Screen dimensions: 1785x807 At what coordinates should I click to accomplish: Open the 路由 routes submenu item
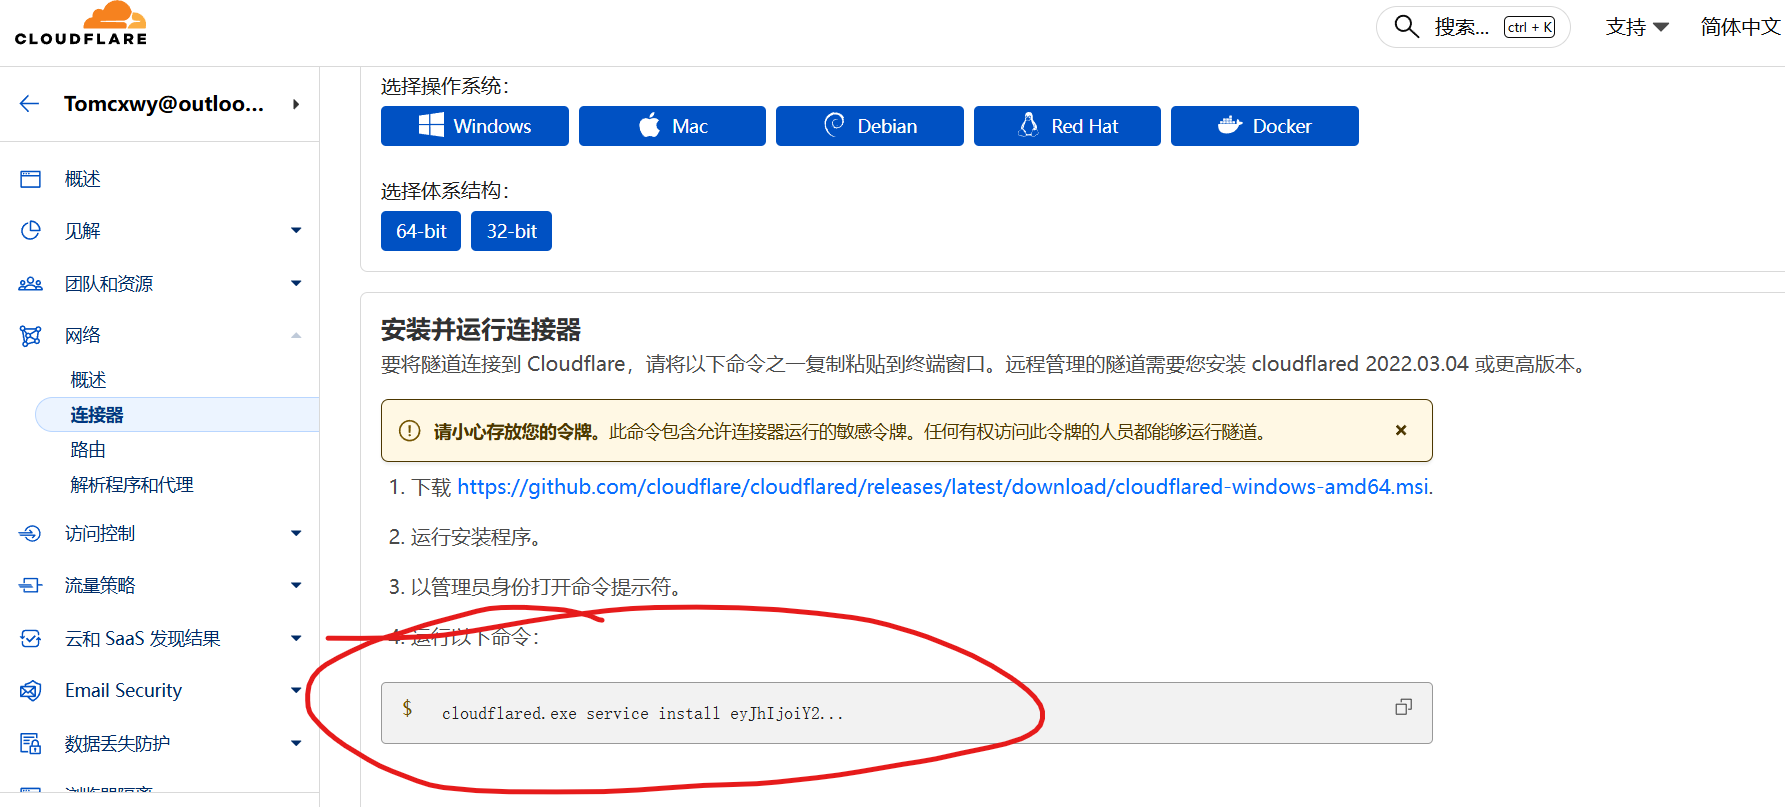pos(88,450)
